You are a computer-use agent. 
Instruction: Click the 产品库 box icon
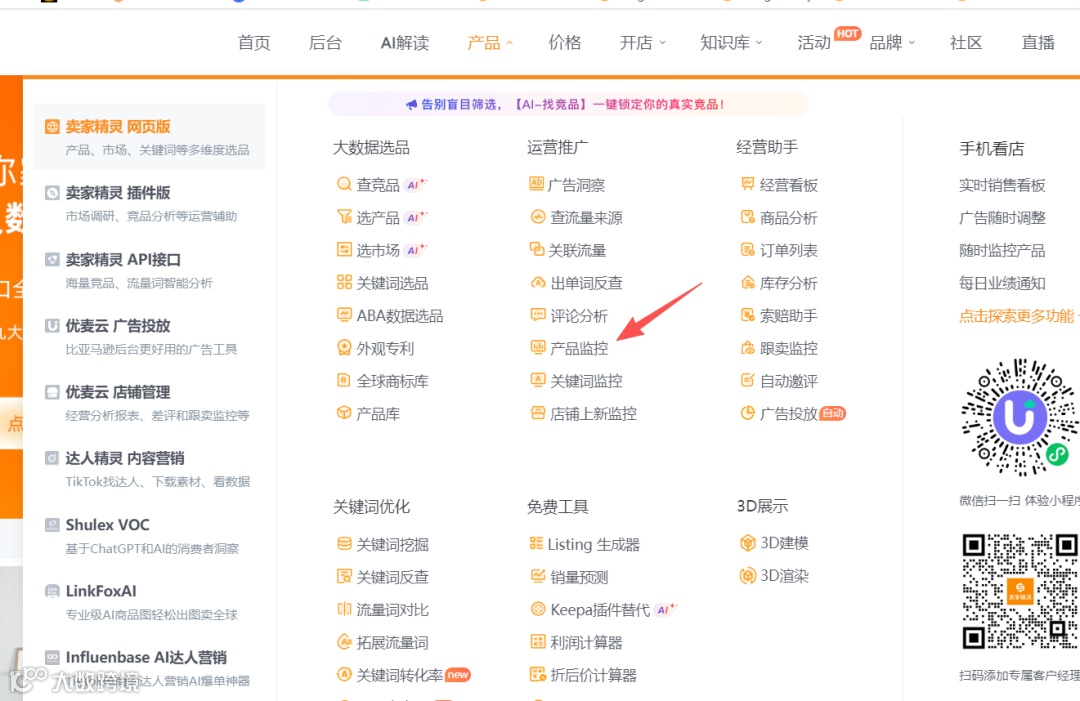[x=344, y=413]
